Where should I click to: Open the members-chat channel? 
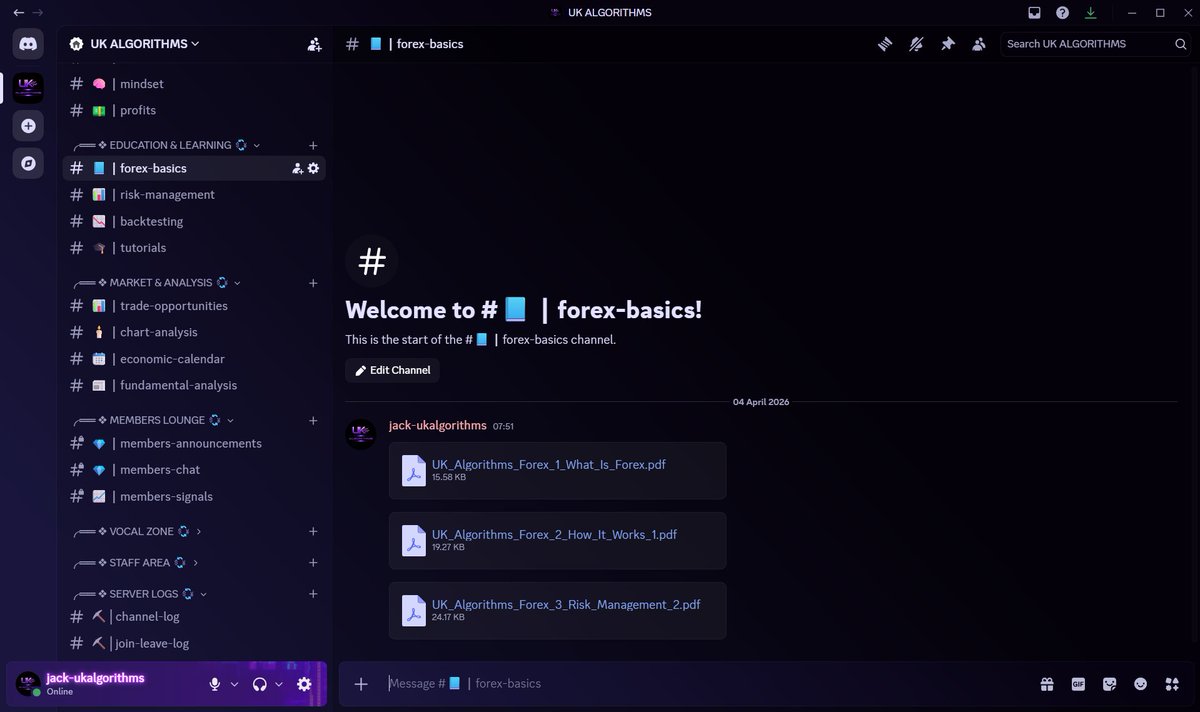tap(194, 470)
